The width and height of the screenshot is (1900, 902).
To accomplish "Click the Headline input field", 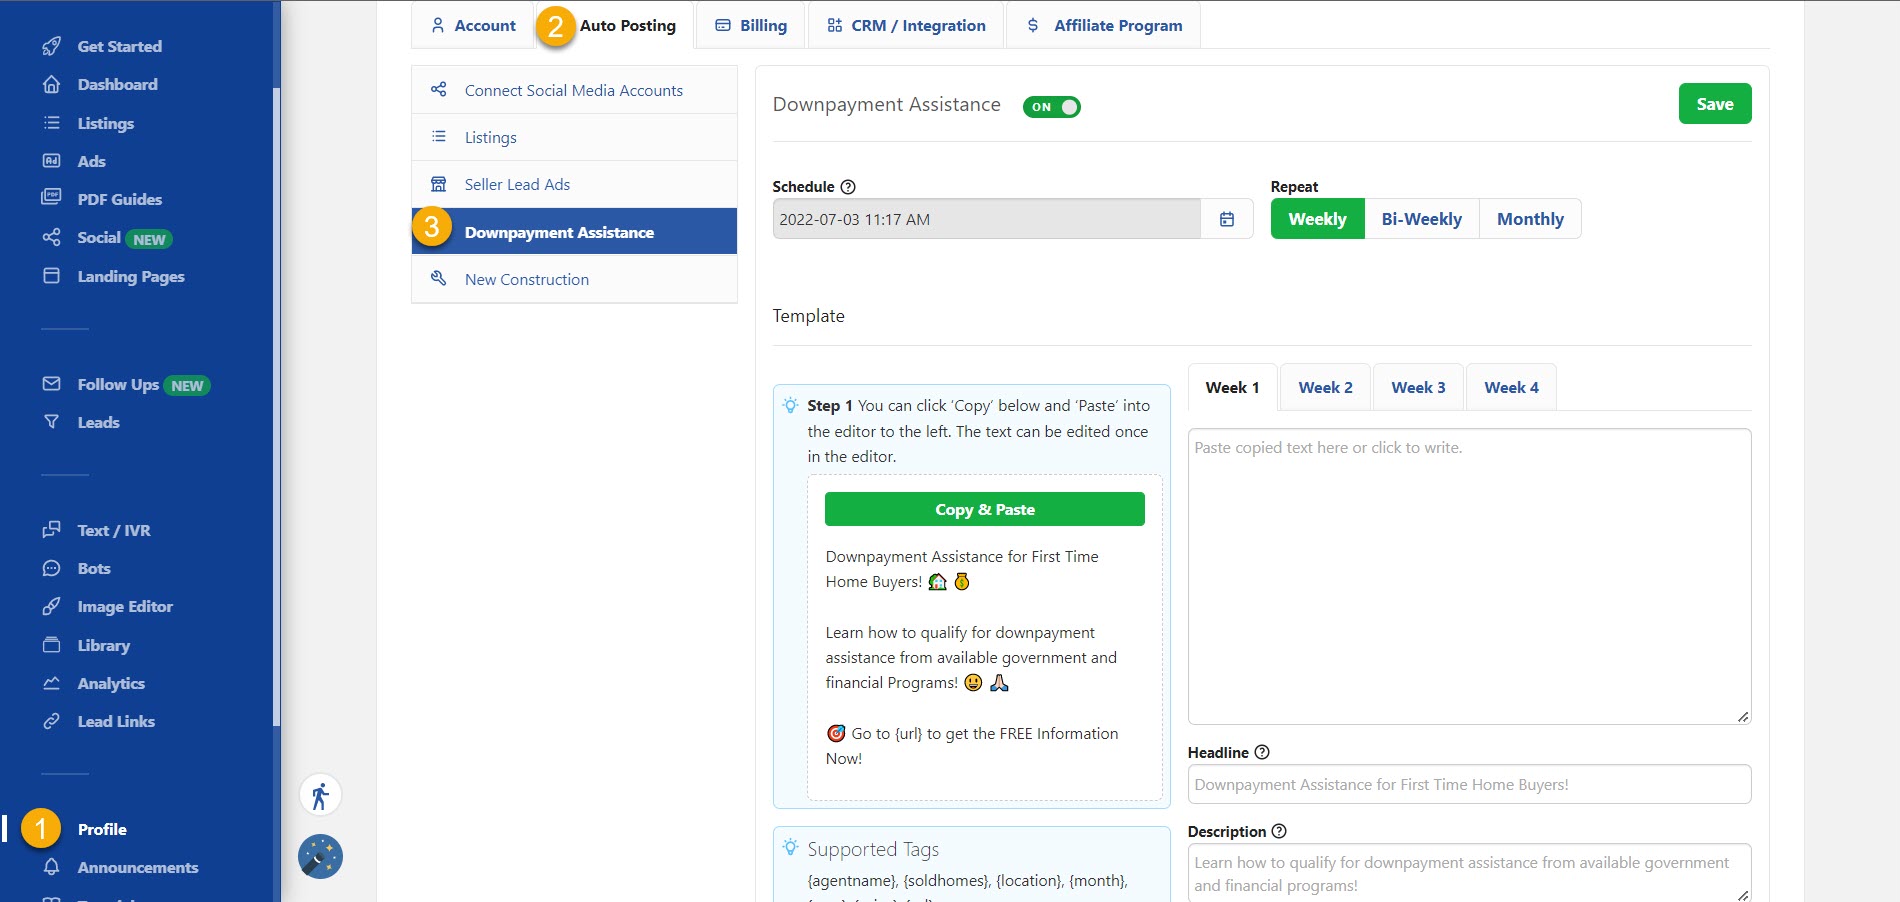I will click(x=1468, y=785).
